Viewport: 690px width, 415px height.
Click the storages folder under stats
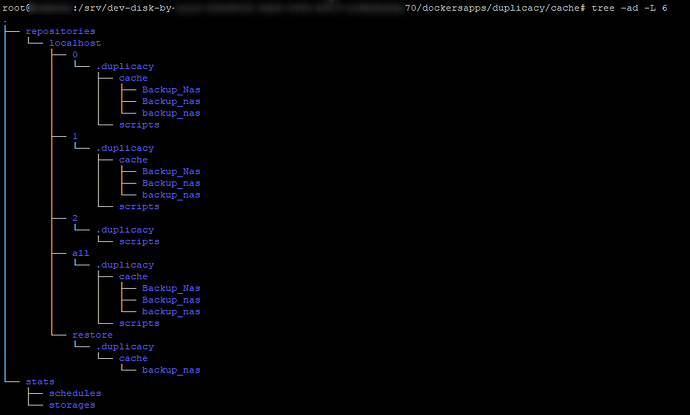point(72,405)
